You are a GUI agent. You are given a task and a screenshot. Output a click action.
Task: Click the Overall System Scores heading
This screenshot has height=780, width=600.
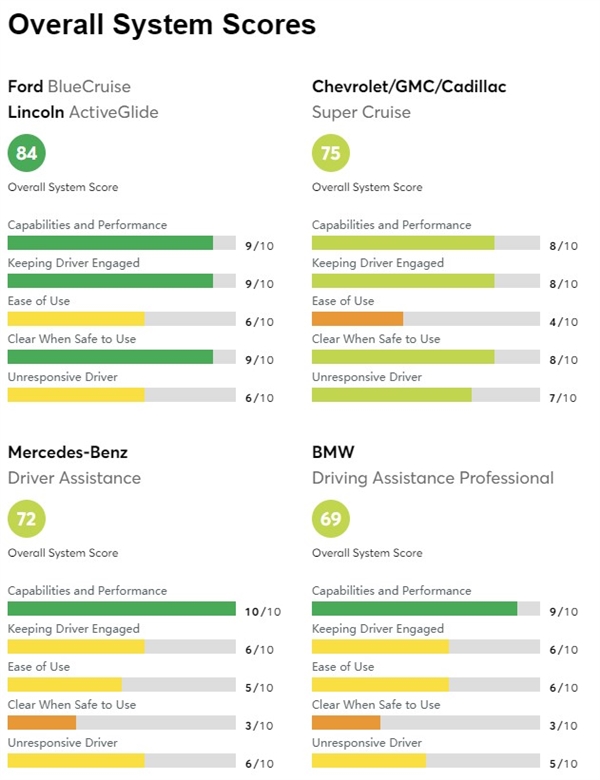pyautogui.click(x=162, y=24)
